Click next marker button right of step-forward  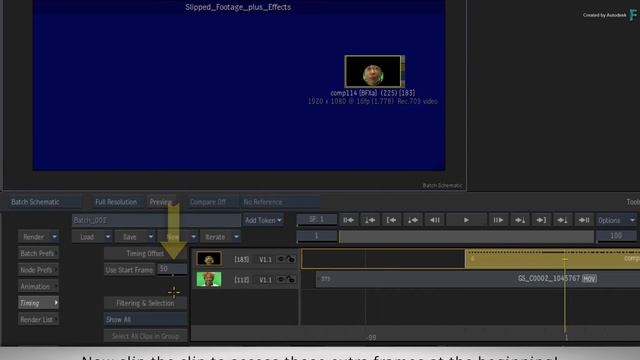[x=520, y=220]
